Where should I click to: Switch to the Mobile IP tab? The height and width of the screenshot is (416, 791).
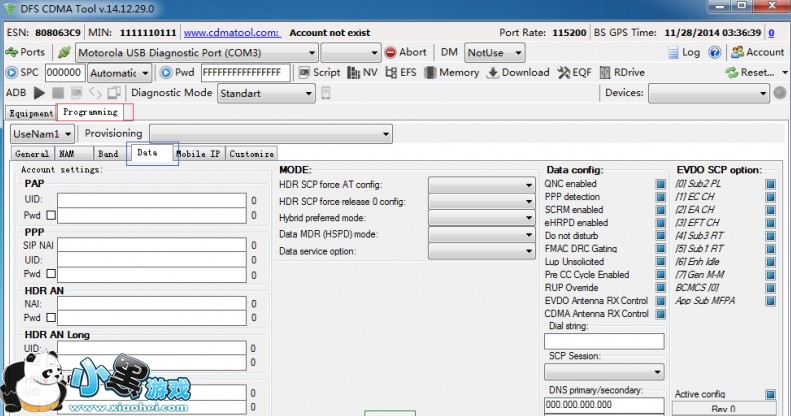(198, 154)
